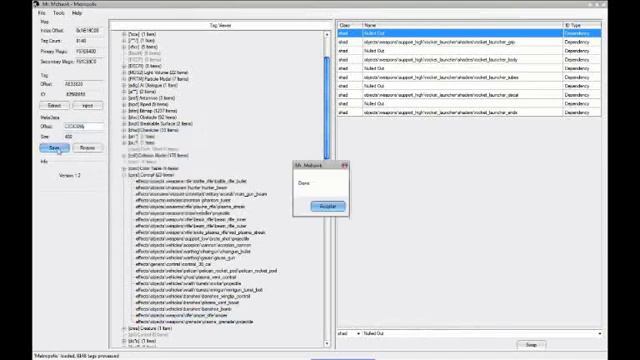640x360 pixels.
Task: Click the Tag Viewer panel header
Action: coord(220,26)
